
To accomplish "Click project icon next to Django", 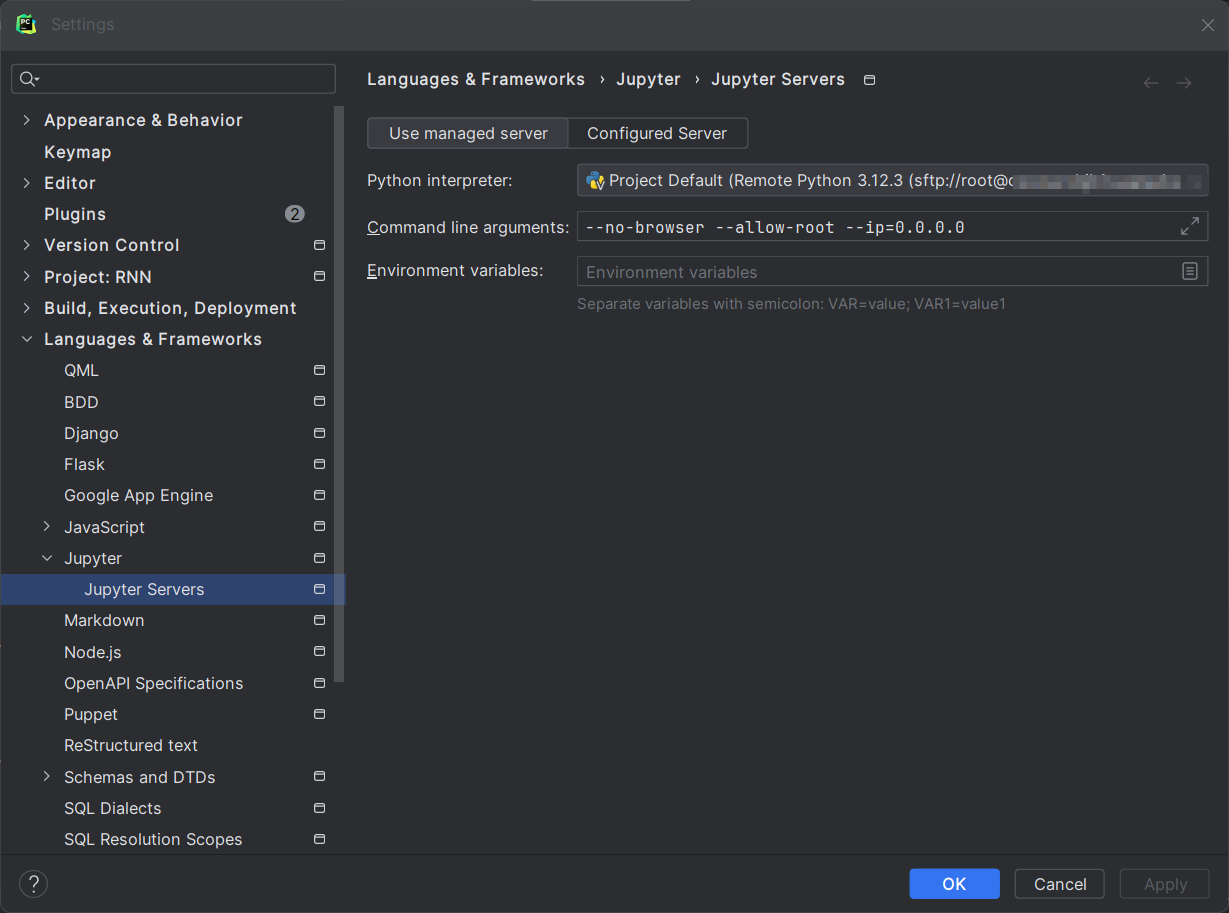I will (x=319, y=433).
